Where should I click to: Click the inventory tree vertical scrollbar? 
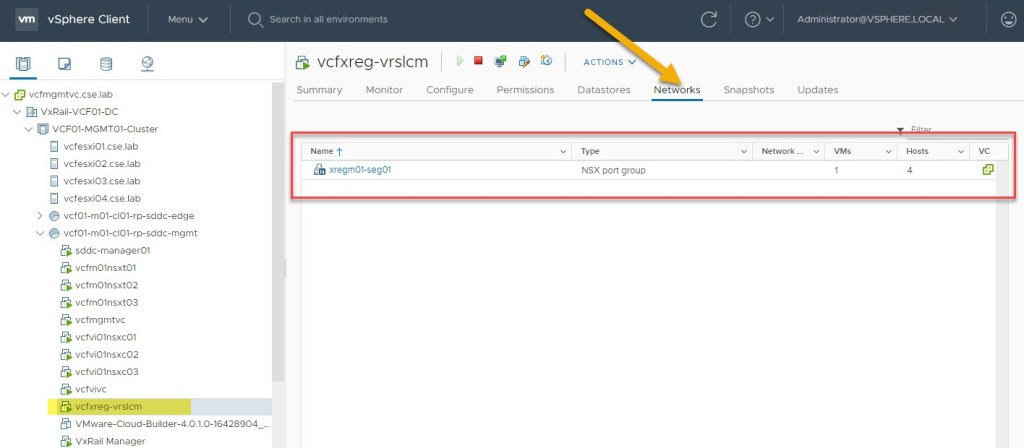coord(278,232)
